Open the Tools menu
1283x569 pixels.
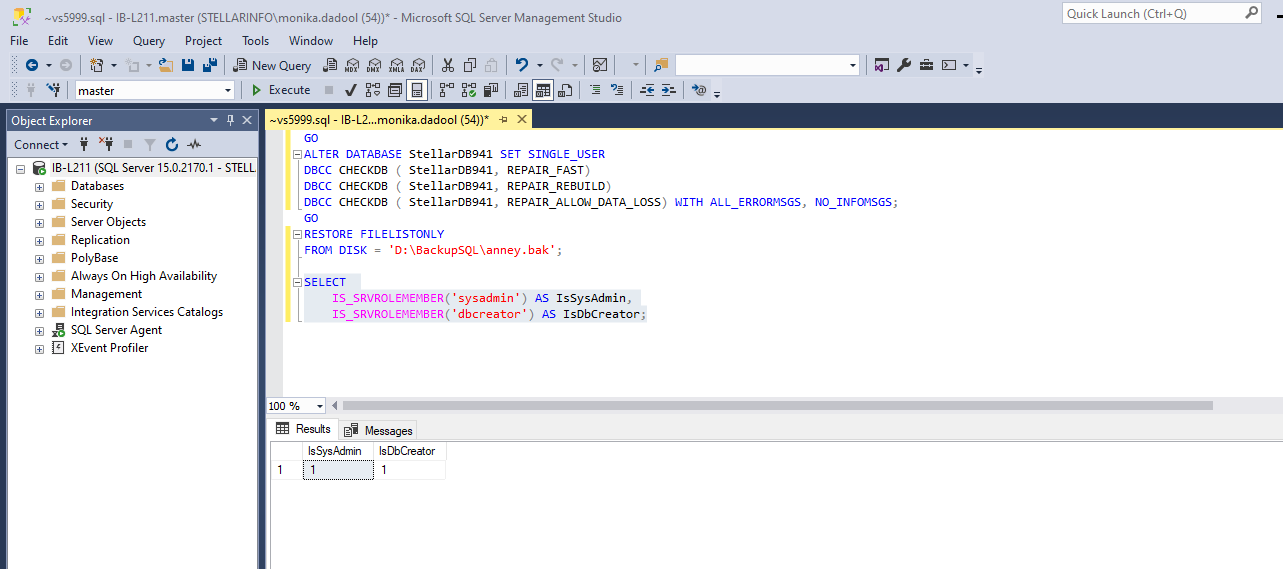pyautogui.click(x=255, y=41)
